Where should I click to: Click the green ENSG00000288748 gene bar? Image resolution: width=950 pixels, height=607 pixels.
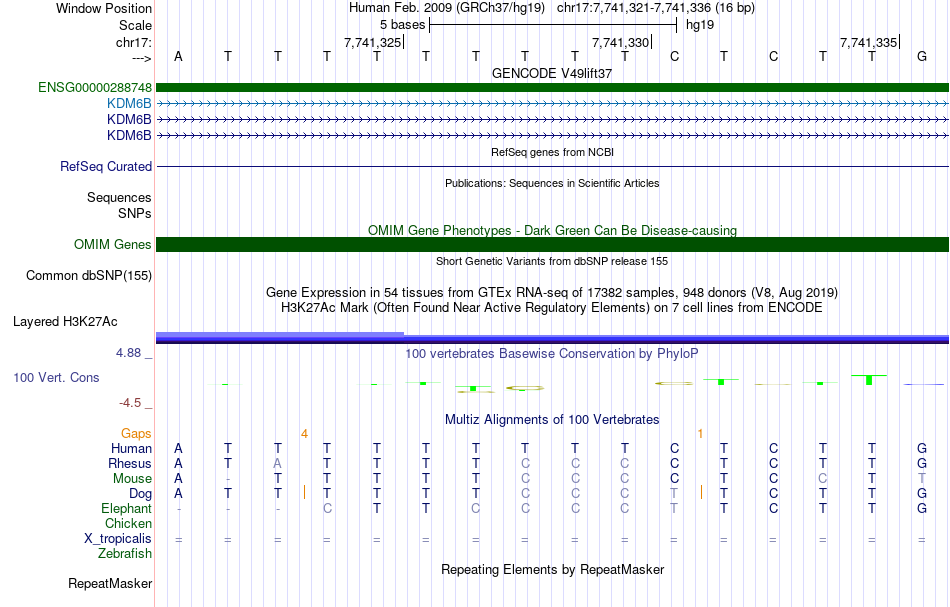[552, 88]
